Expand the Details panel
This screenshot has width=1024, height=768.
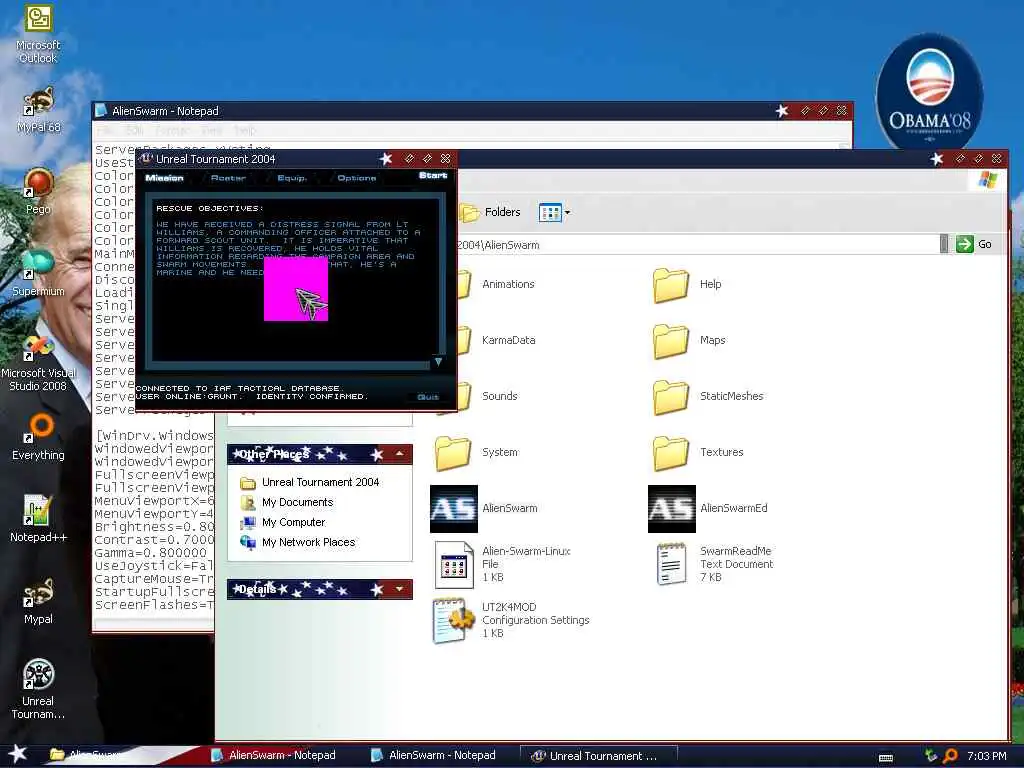coord(400,589)
